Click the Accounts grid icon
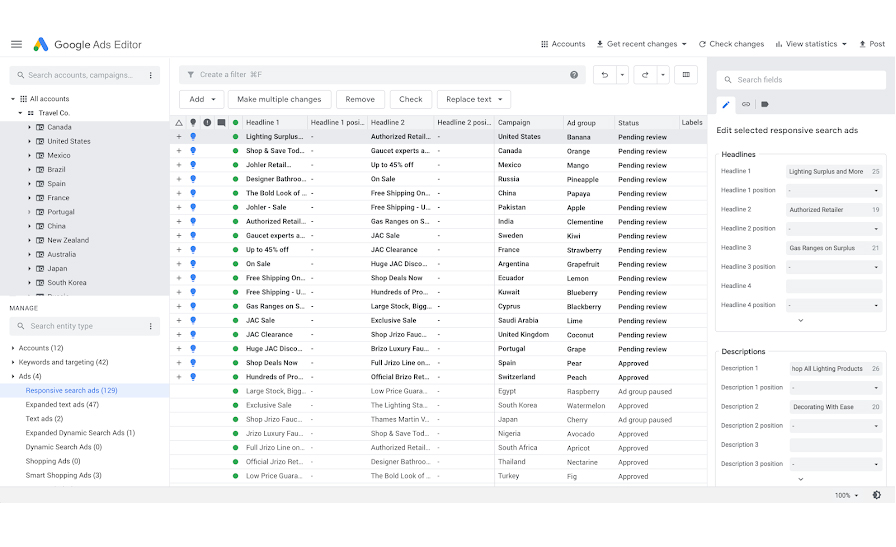Screen dimensions: 896x547 tap(544, 44)
